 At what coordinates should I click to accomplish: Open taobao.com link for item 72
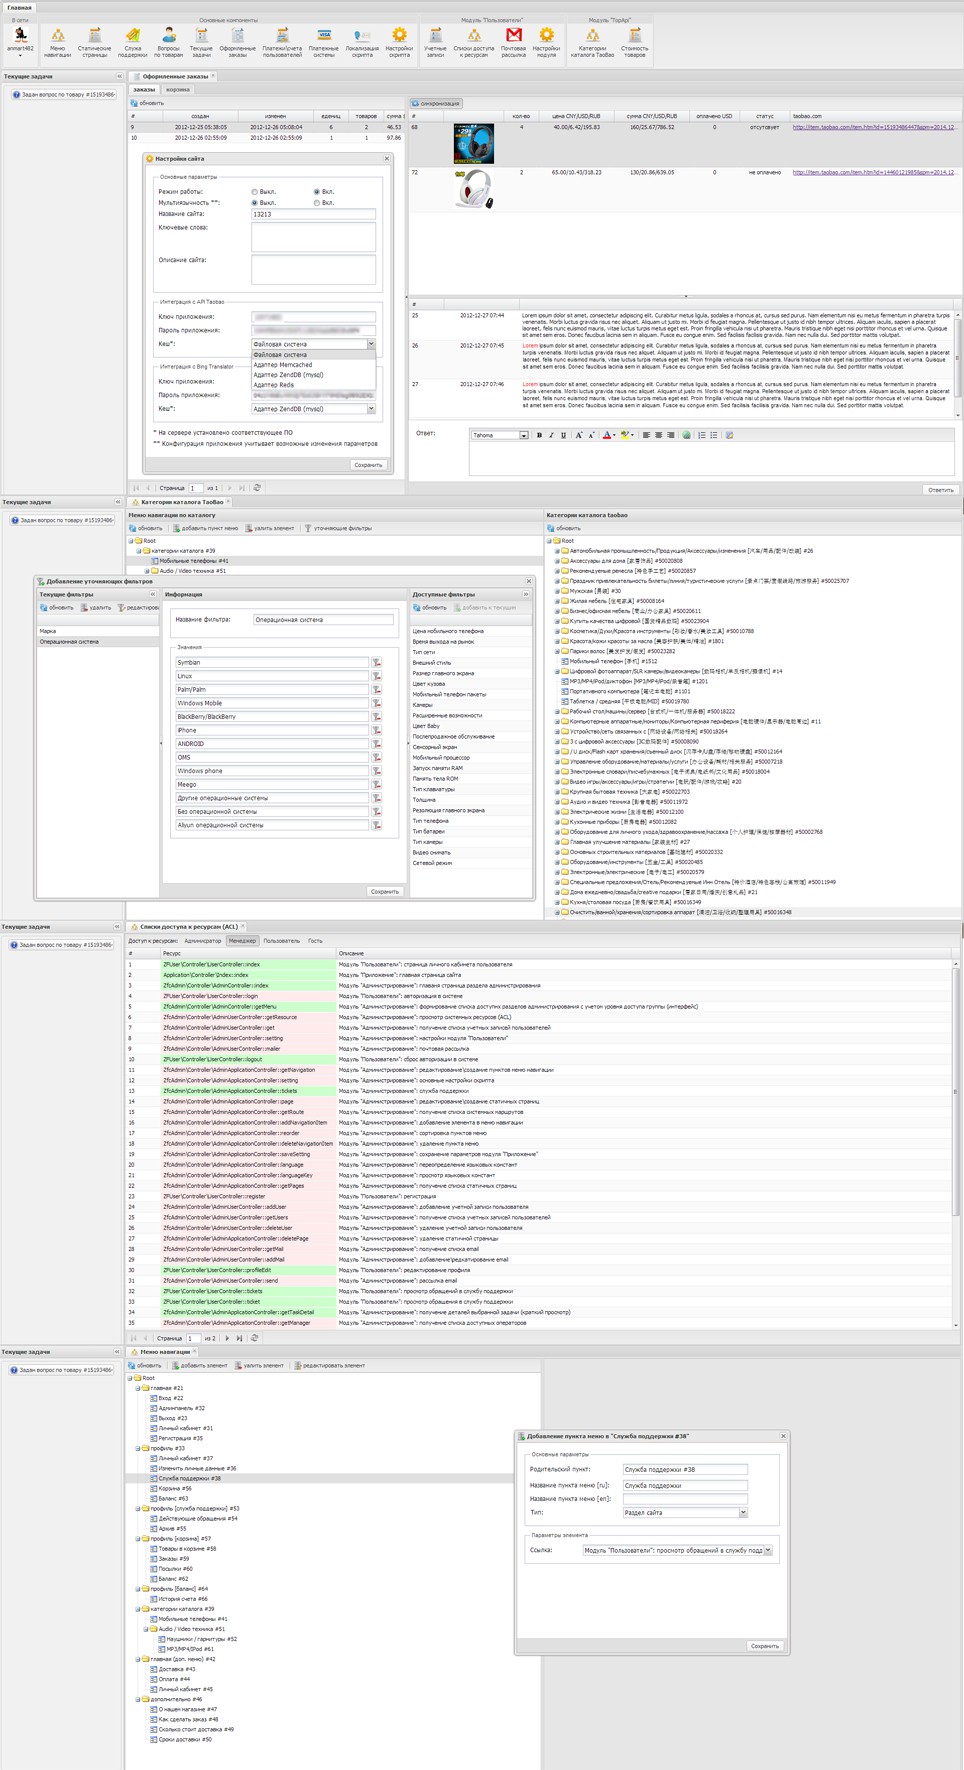875,172
